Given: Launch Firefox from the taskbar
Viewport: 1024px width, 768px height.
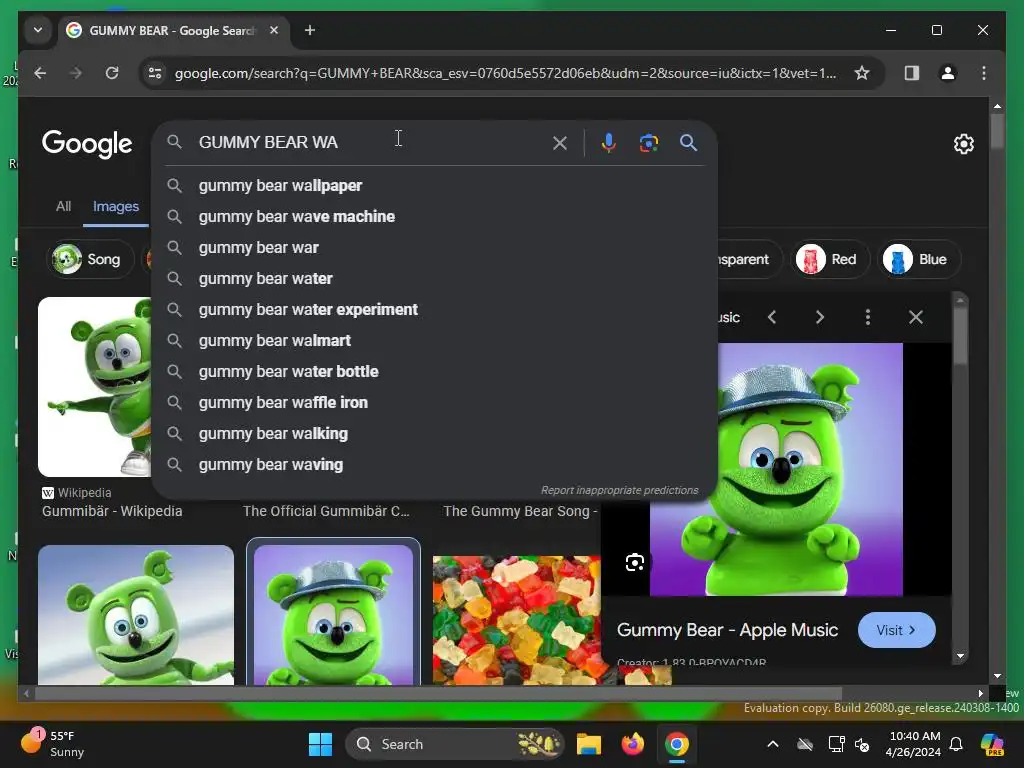Looking at the screenshot, I should [632, 744].
